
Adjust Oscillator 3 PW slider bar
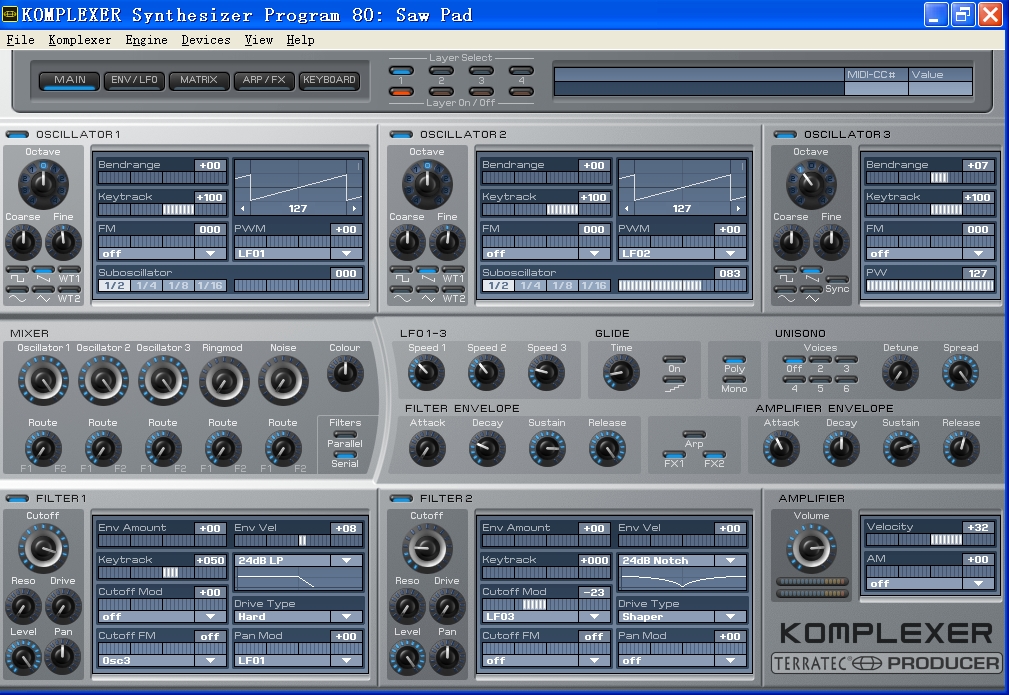coord(929,286)
